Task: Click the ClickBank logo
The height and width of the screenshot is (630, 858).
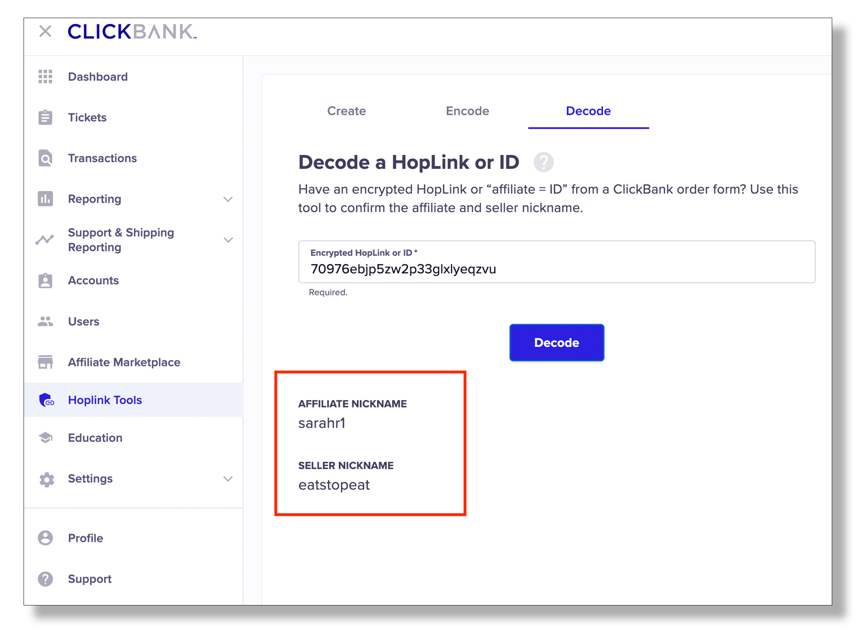Action: pos(132,32)
